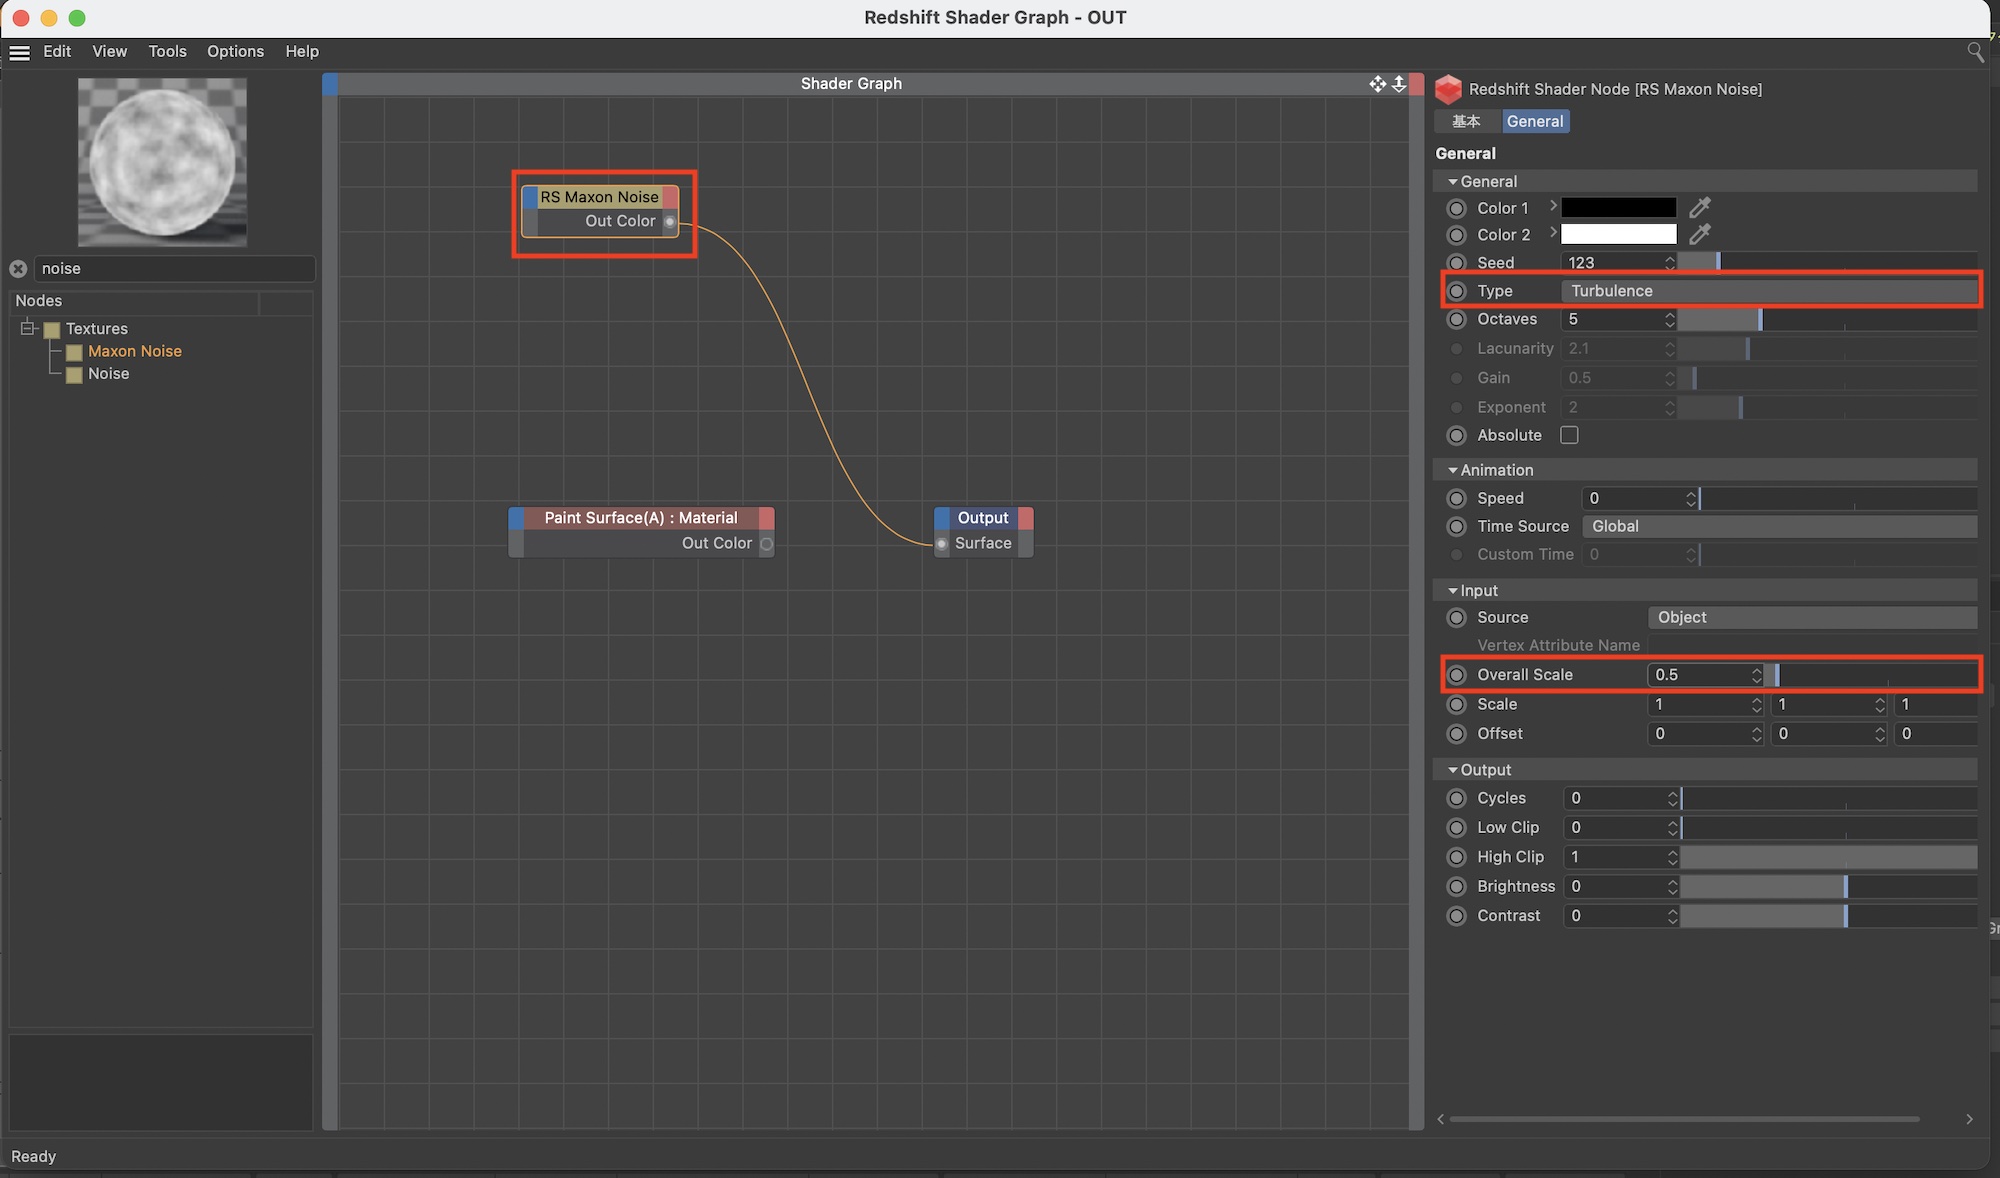This screenshot has width=2000, height=1178.
Task: Collapse the Animation section
Action: point(1453,470)
